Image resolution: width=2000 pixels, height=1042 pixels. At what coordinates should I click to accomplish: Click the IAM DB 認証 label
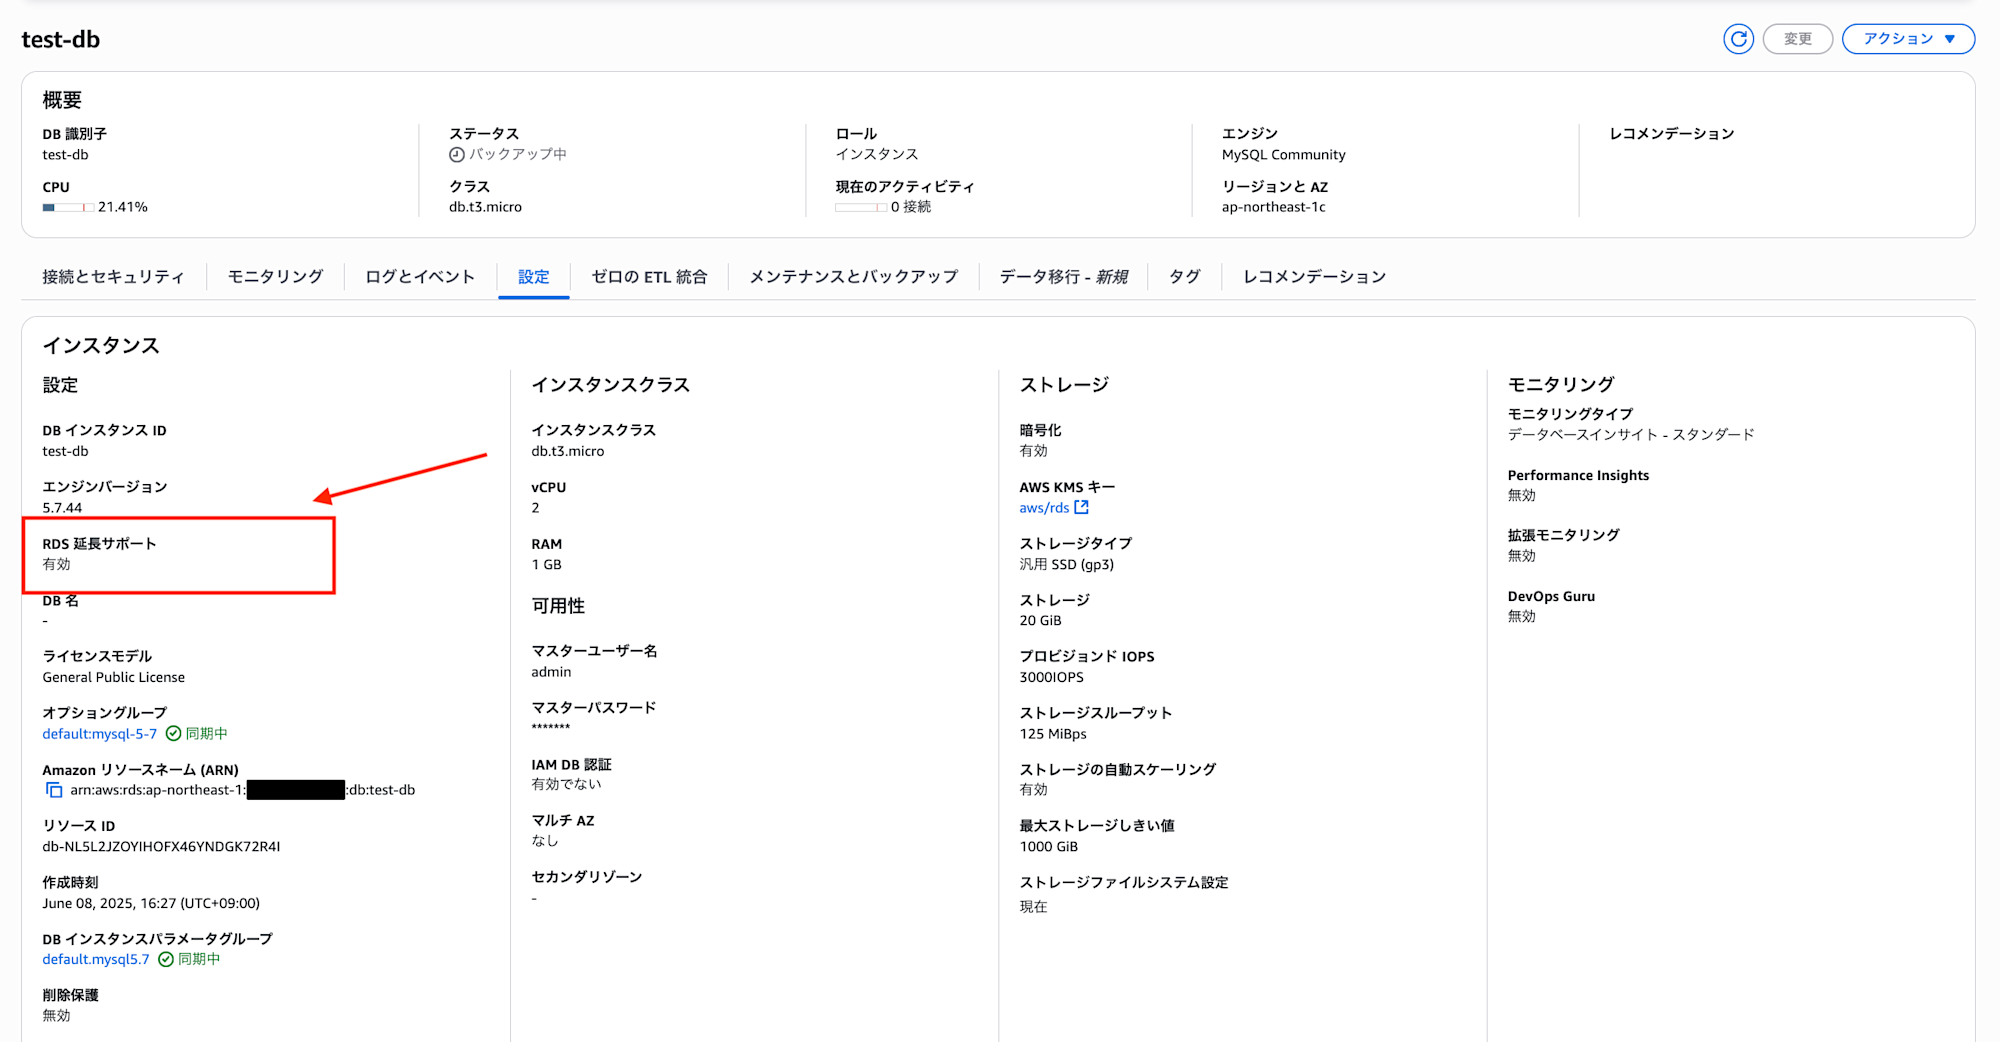[571, 764]
